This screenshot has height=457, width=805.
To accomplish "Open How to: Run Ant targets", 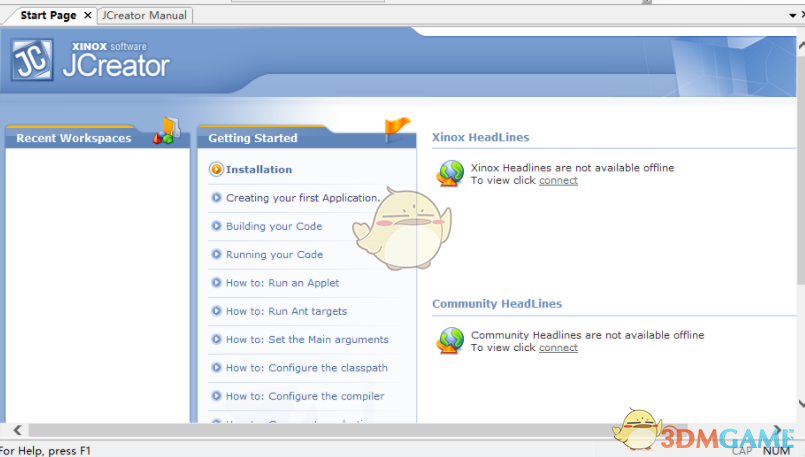I will pyautogui.click(x=286, y=311).
